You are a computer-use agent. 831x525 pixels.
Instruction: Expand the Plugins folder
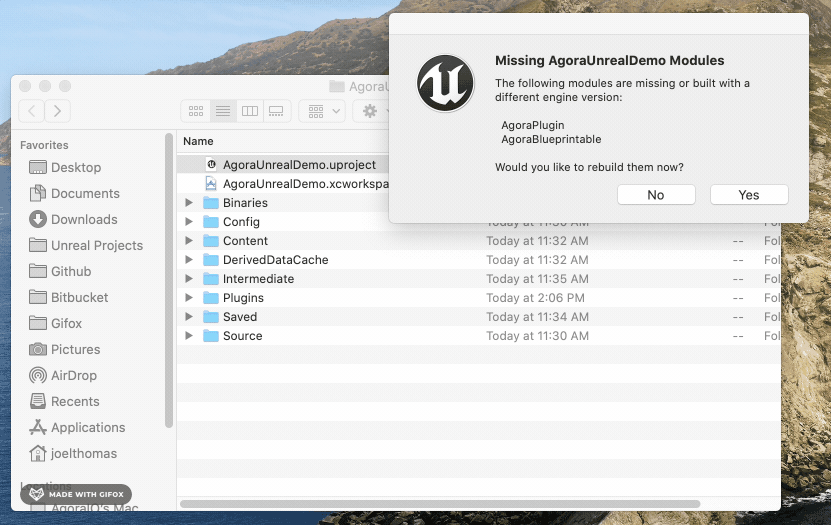(189, 298)
